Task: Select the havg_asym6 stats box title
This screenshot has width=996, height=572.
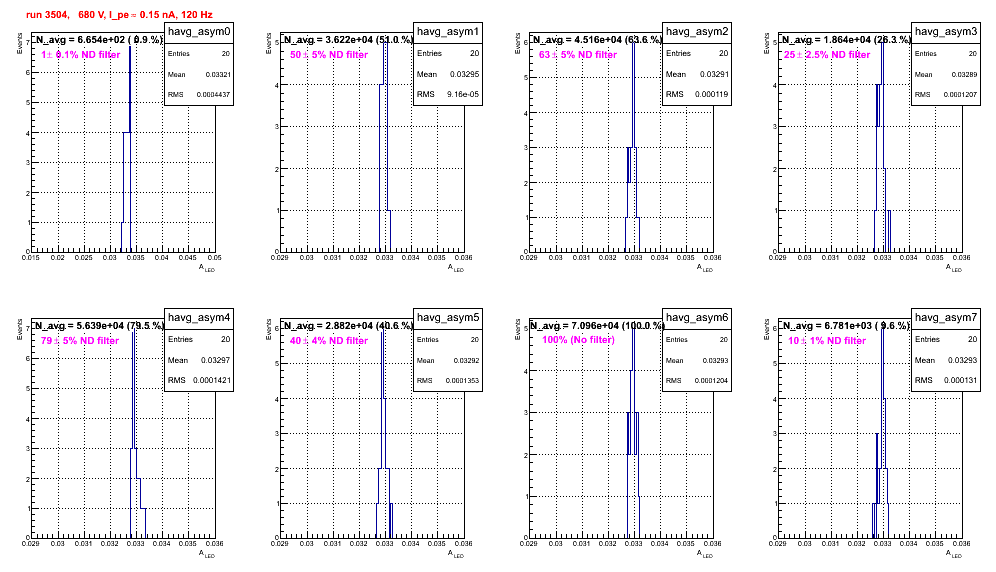Action: 697,318
